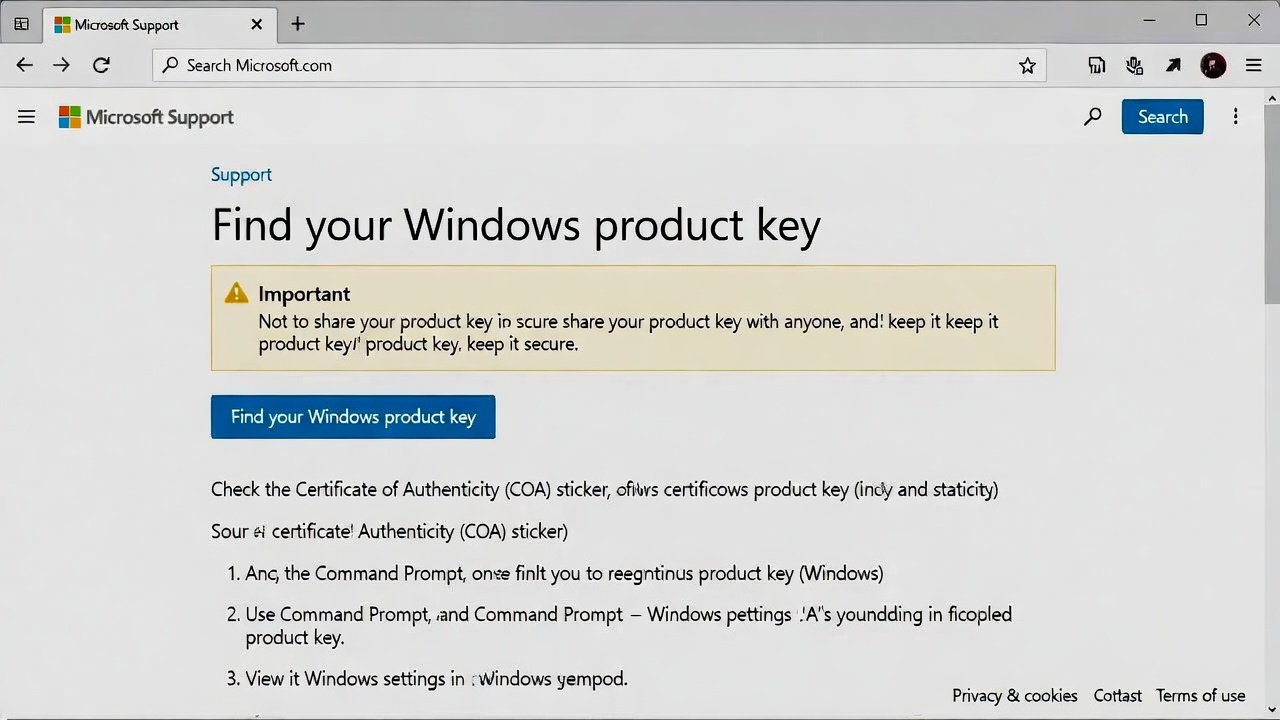Open the page's three-dot options menu

coord(1236,116)
